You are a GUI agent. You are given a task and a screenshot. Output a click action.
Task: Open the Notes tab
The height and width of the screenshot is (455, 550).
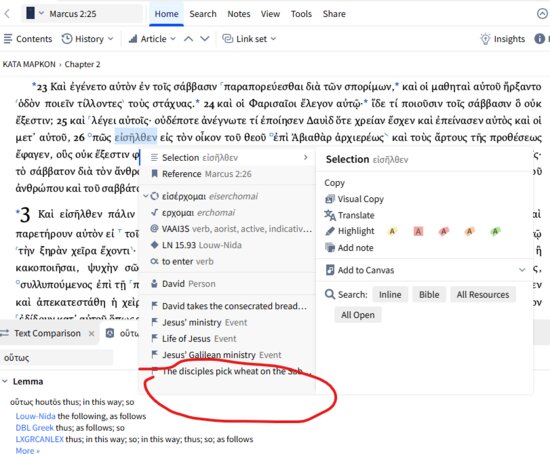pyautogui.click(x=239, y=14)
